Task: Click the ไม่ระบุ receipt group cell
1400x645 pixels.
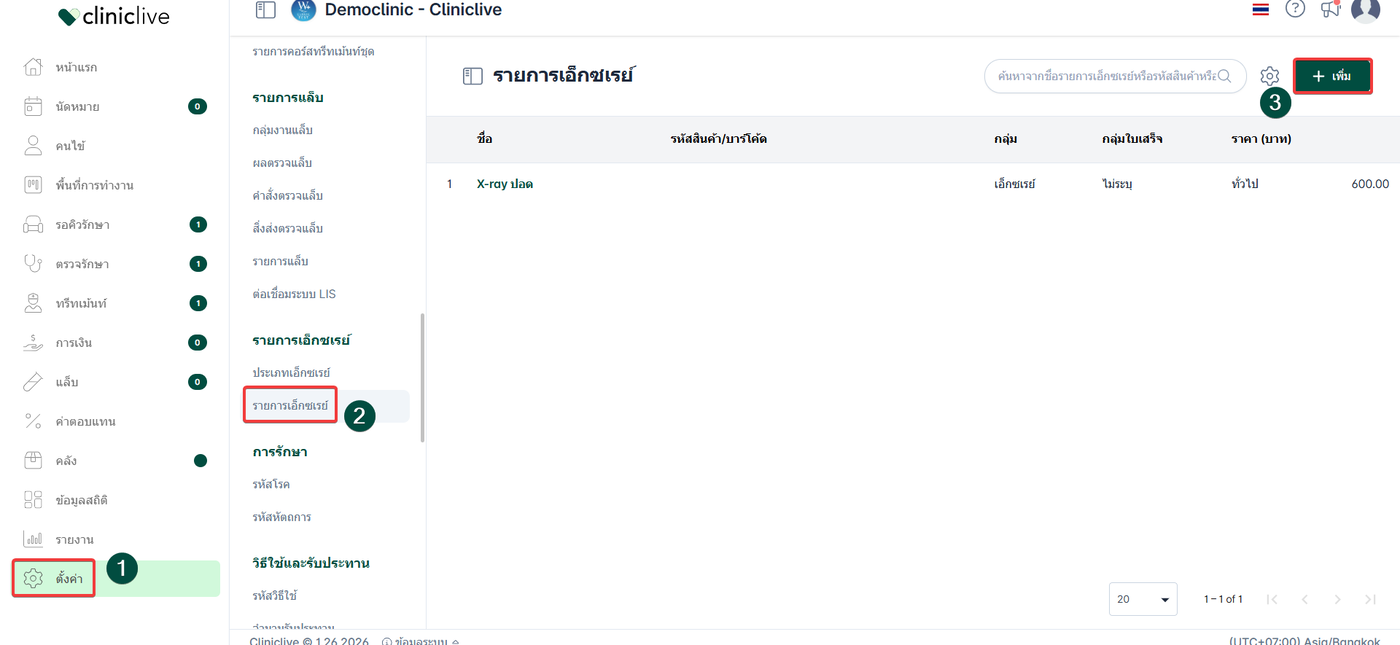Action: pyautogui.click(x=1116, y=184)
